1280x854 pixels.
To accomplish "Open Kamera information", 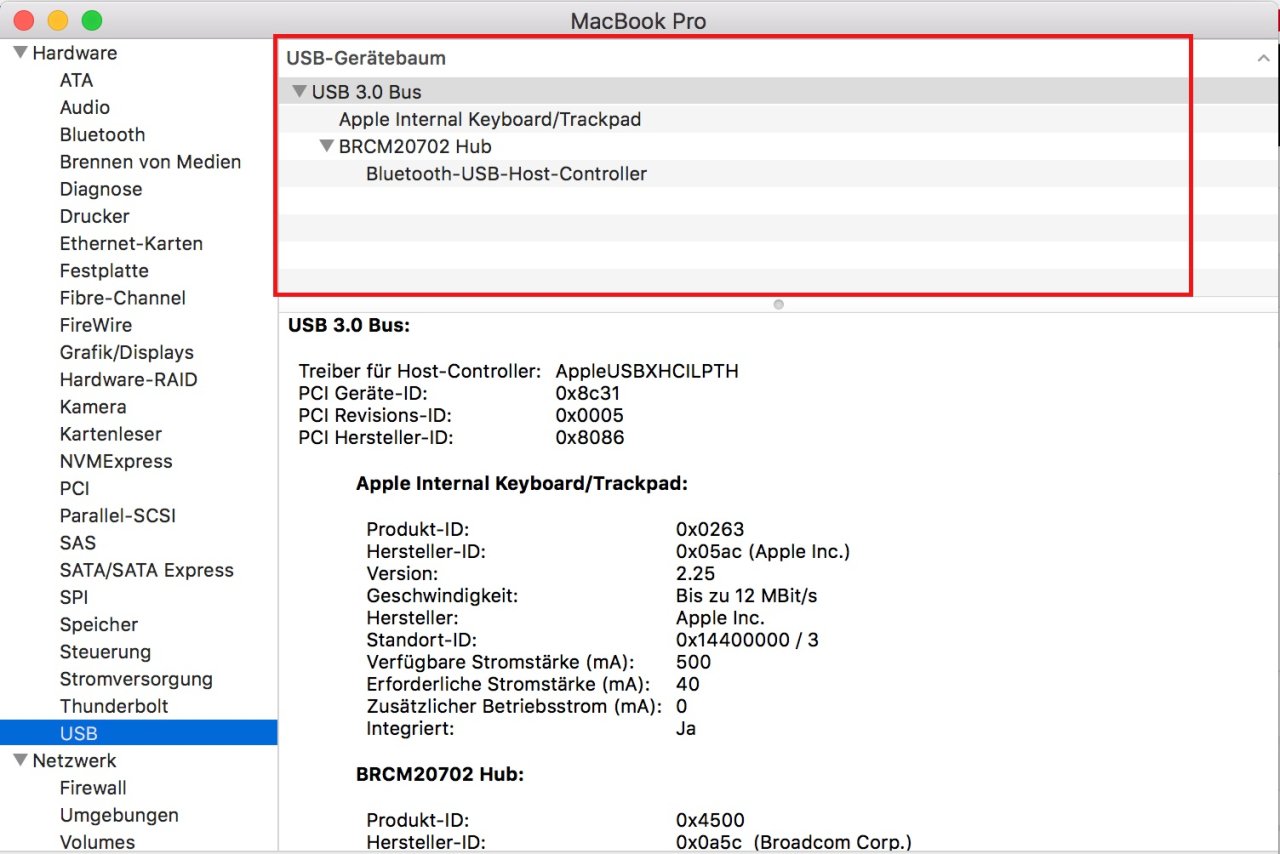I will (93, 406).
